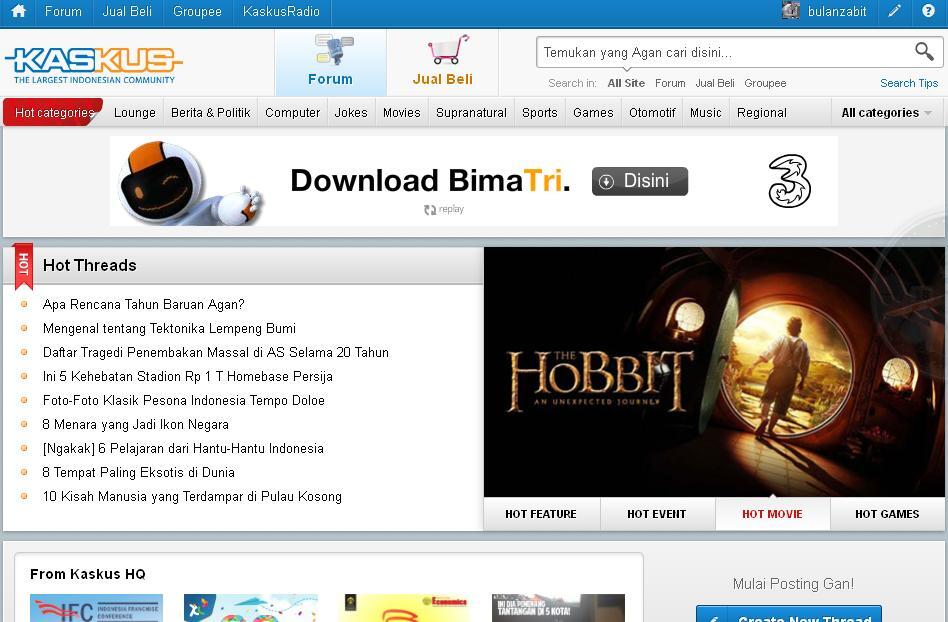The width and height of the screenshot is (948, 622).
Task: Switch to the HOT GAMES tab
Action: 887,514
